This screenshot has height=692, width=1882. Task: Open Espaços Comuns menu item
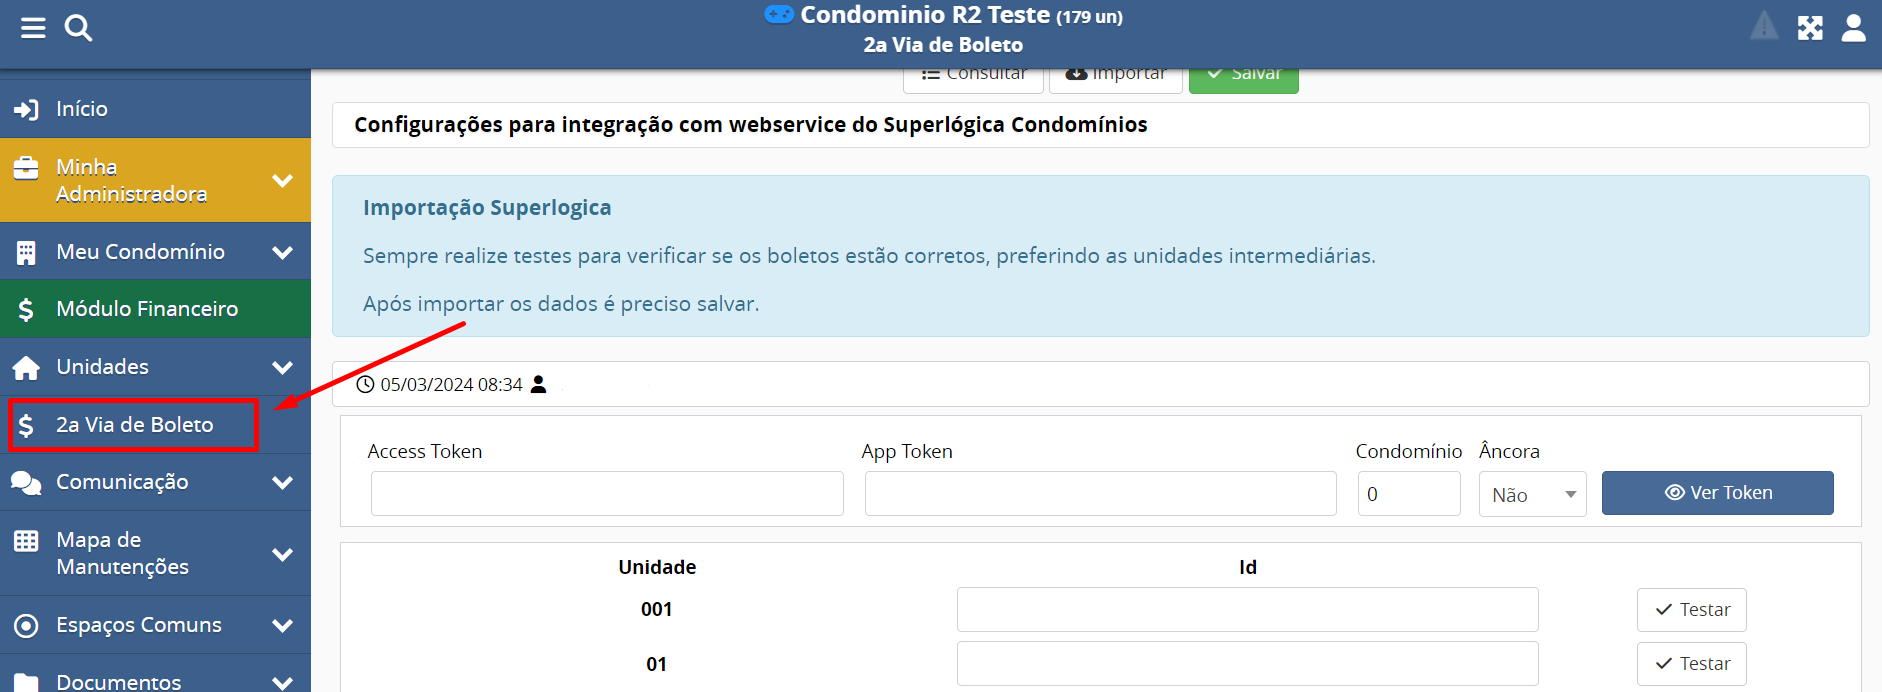point(139,625)
